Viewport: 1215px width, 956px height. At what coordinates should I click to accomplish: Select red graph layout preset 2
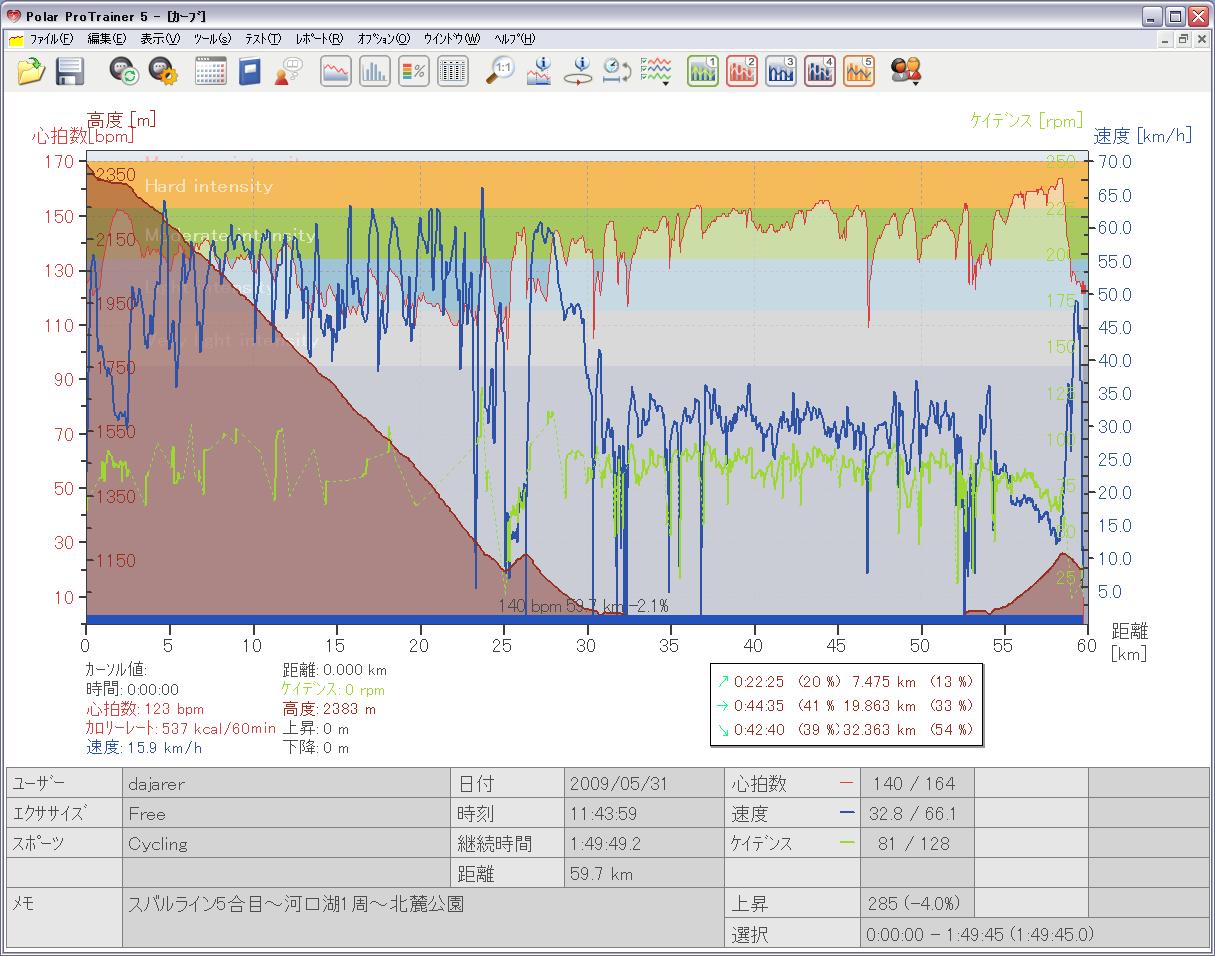pos(742,71)
